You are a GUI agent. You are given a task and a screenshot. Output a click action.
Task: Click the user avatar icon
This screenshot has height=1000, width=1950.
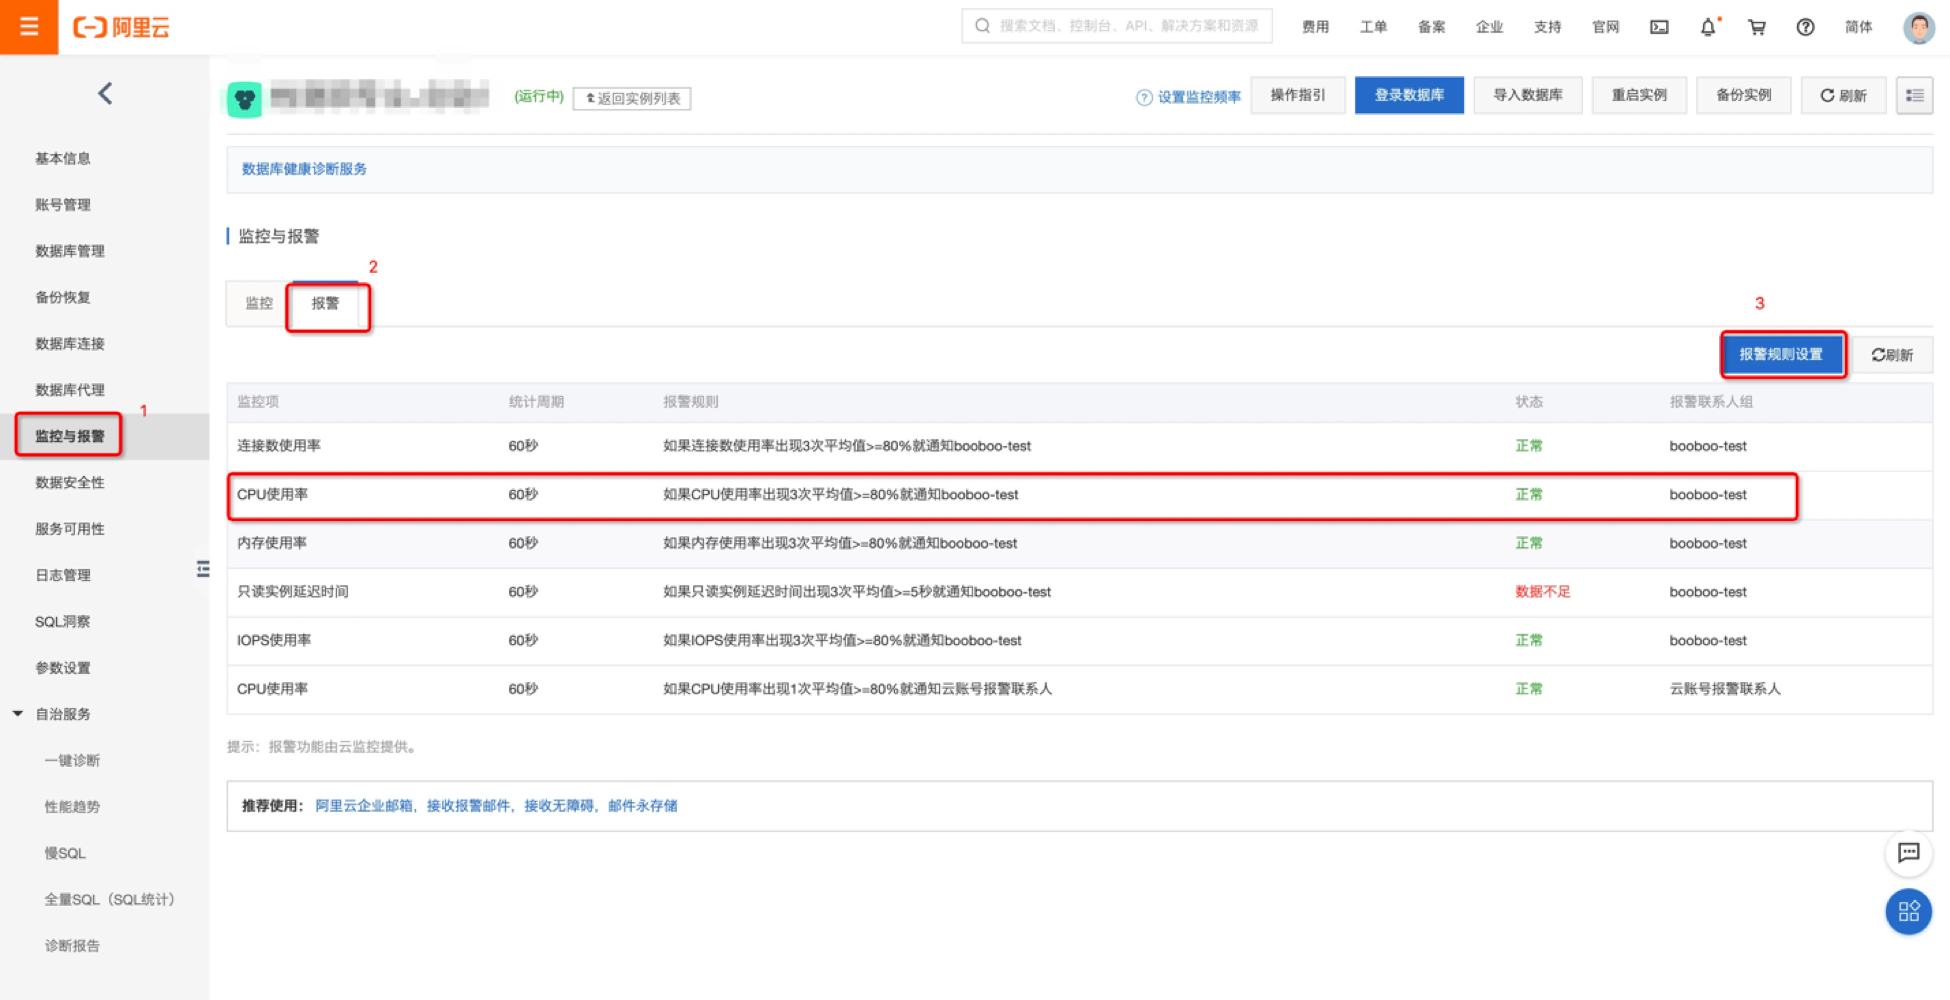tap(1917, 27)
